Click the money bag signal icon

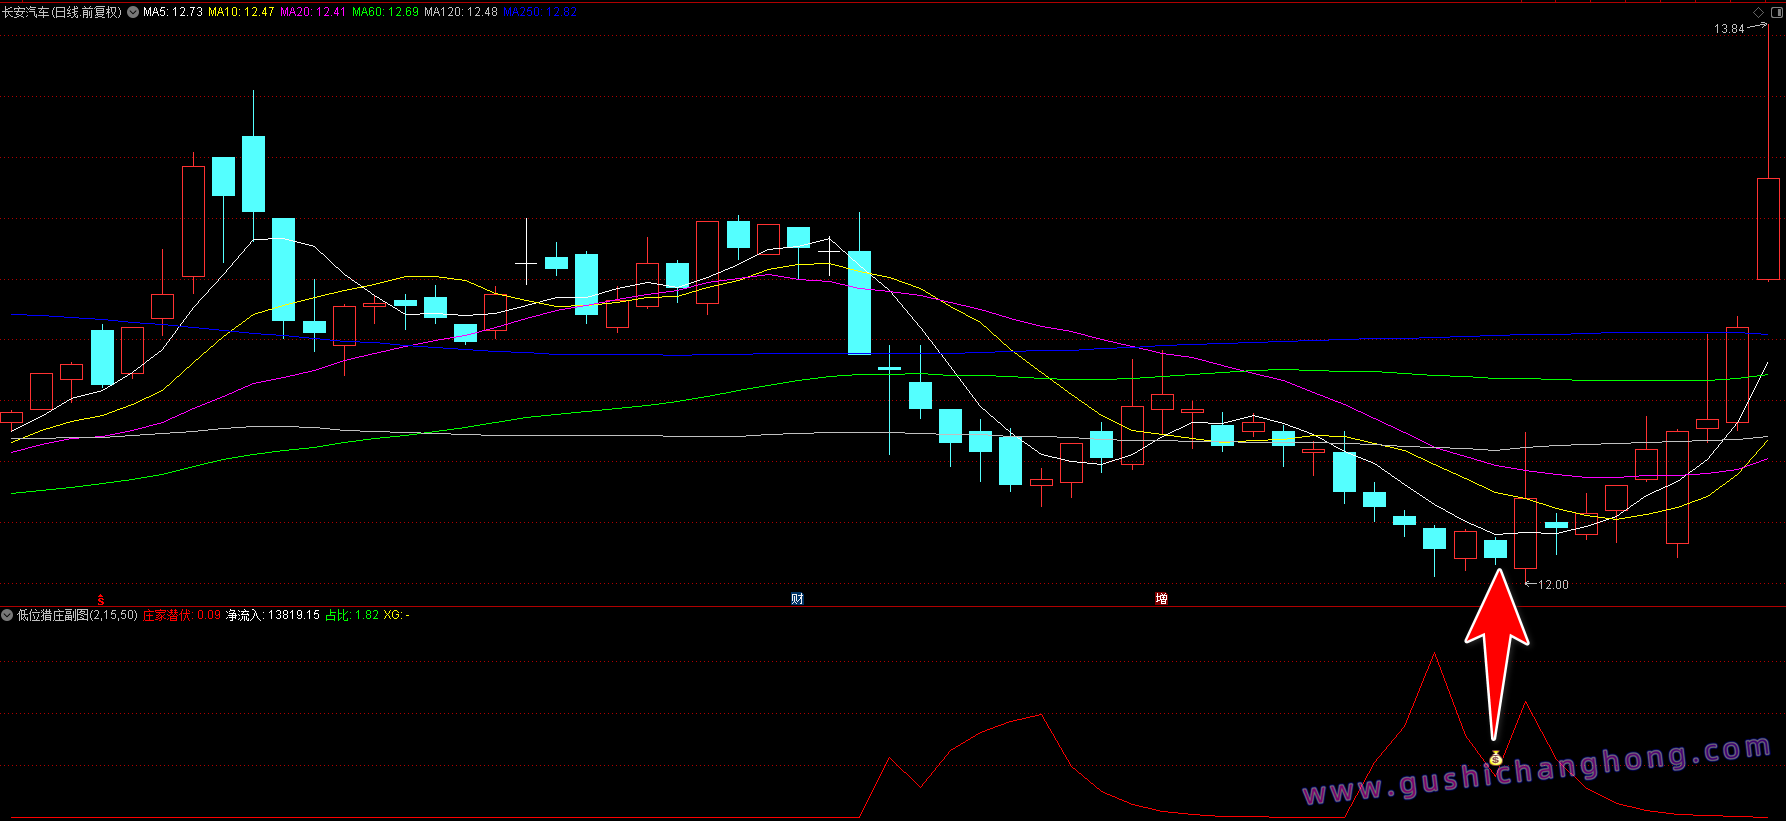point(1495,759)
